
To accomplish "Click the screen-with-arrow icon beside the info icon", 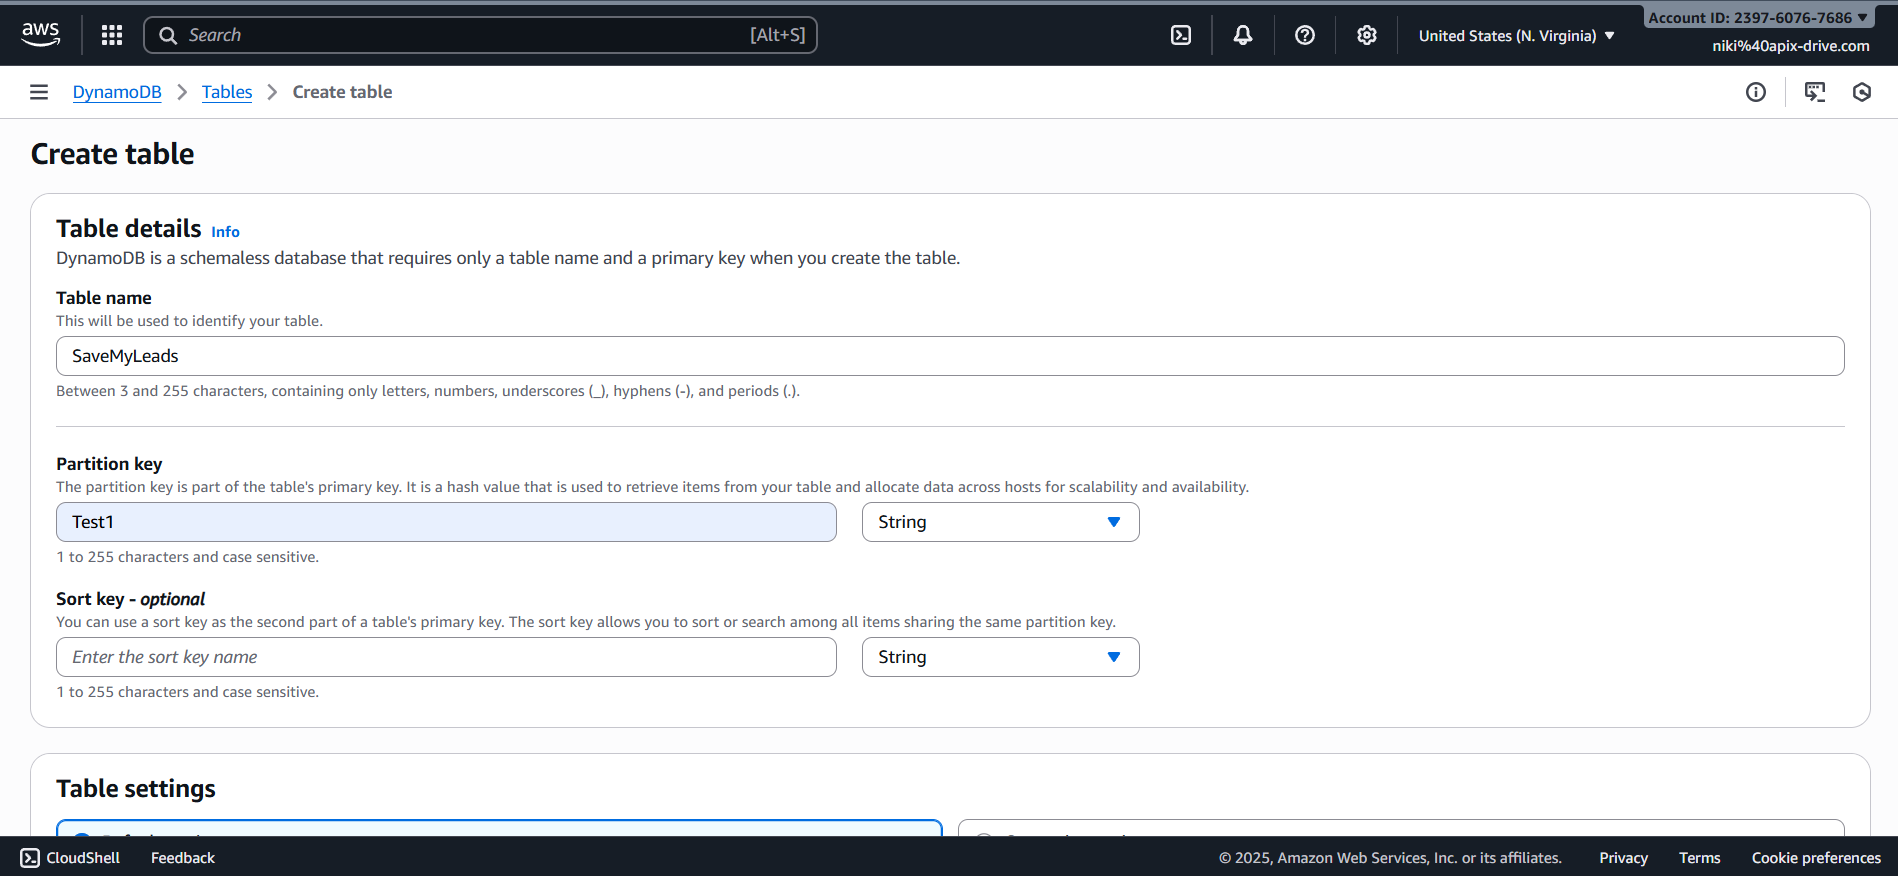I will tap(1815, 92).
